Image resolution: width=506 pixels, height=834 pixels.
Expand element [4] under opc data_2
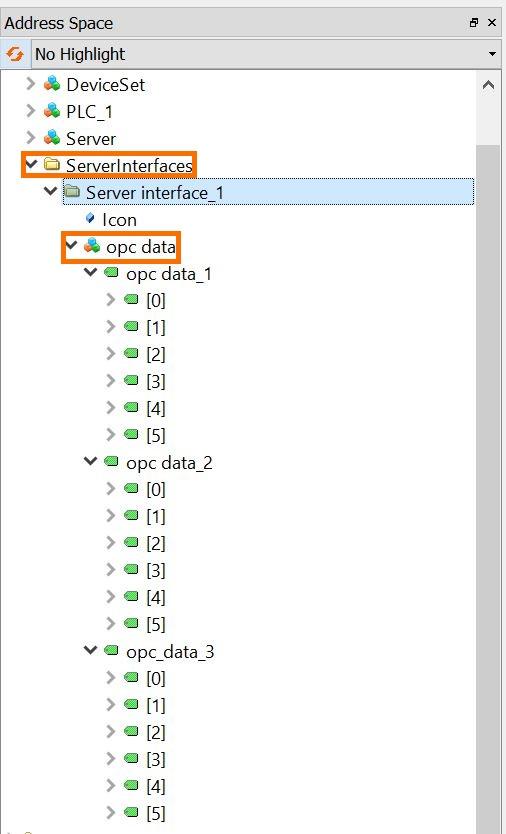pos(111,596)
